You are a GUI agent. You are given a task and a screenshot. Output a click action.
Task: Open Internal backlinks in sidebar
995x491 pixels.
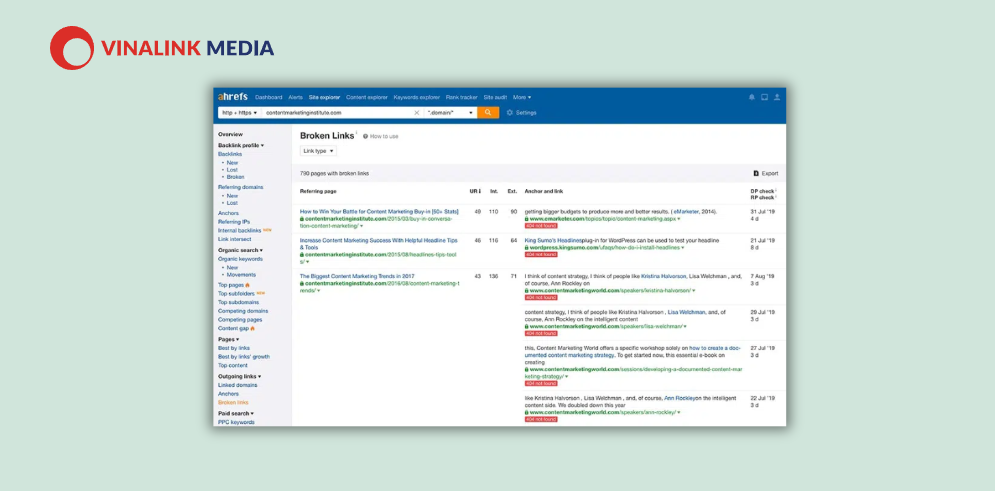click(240, 230)
